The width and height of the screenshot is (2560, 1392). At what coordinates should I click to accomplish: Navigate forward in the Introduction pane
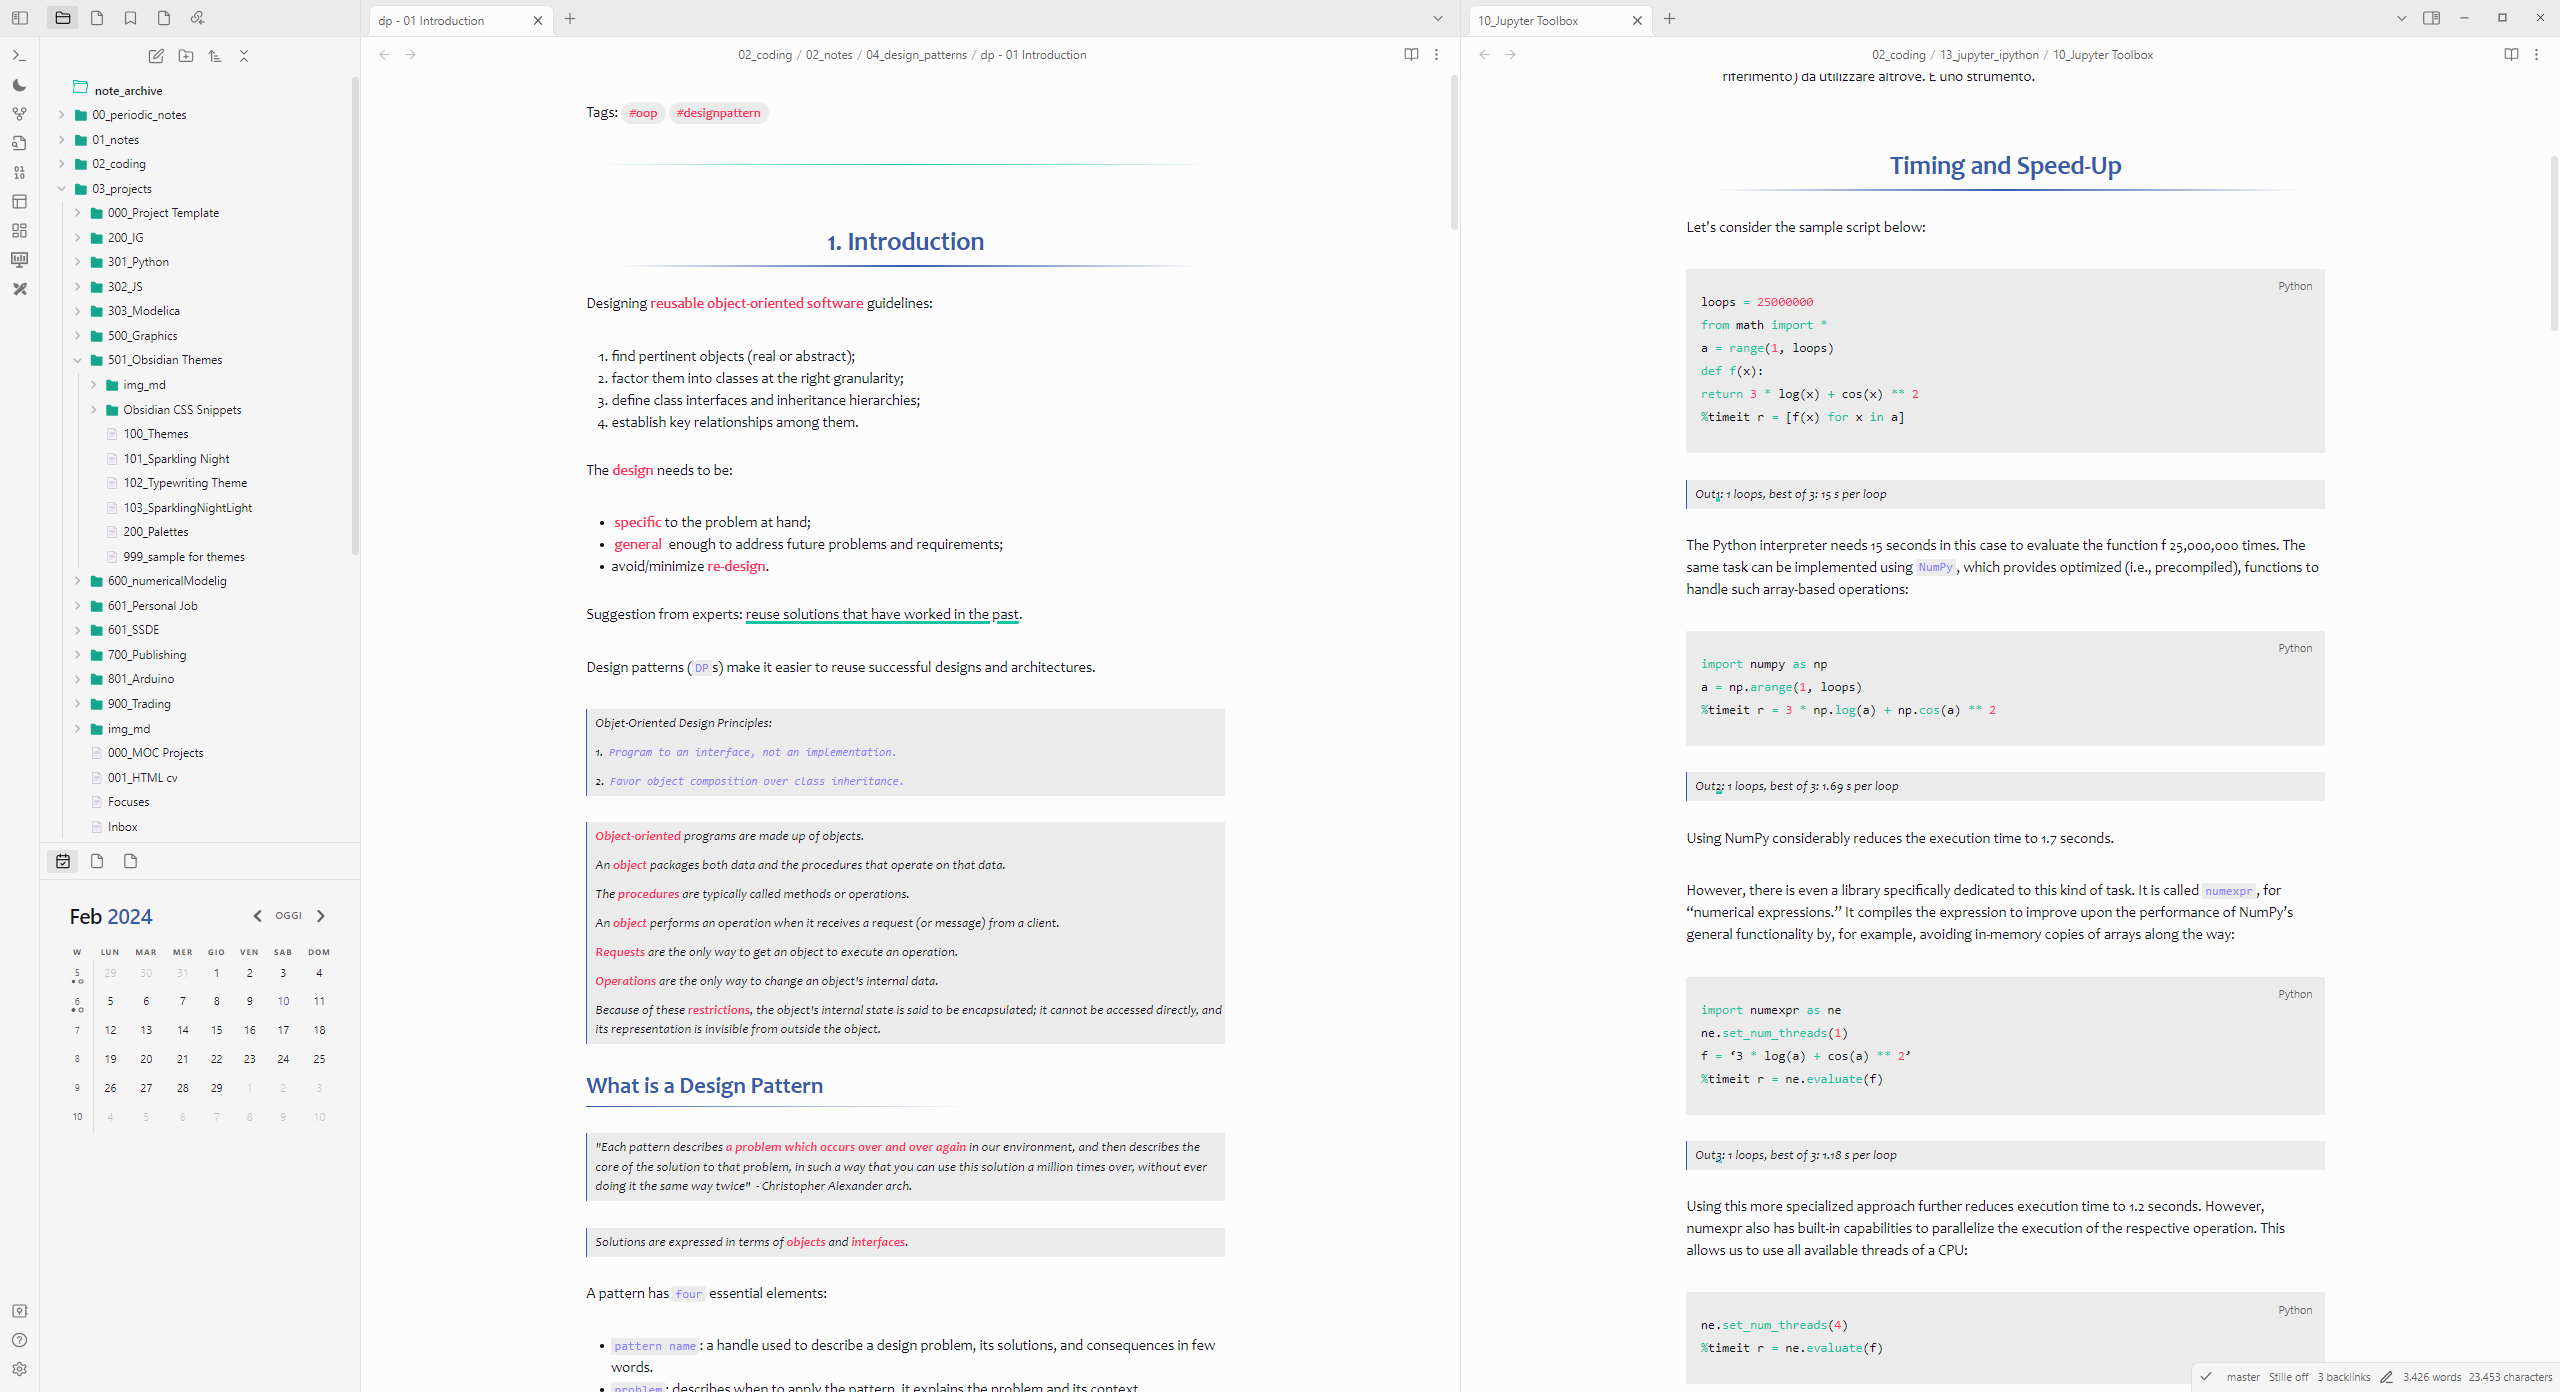[x=411, y=55]
